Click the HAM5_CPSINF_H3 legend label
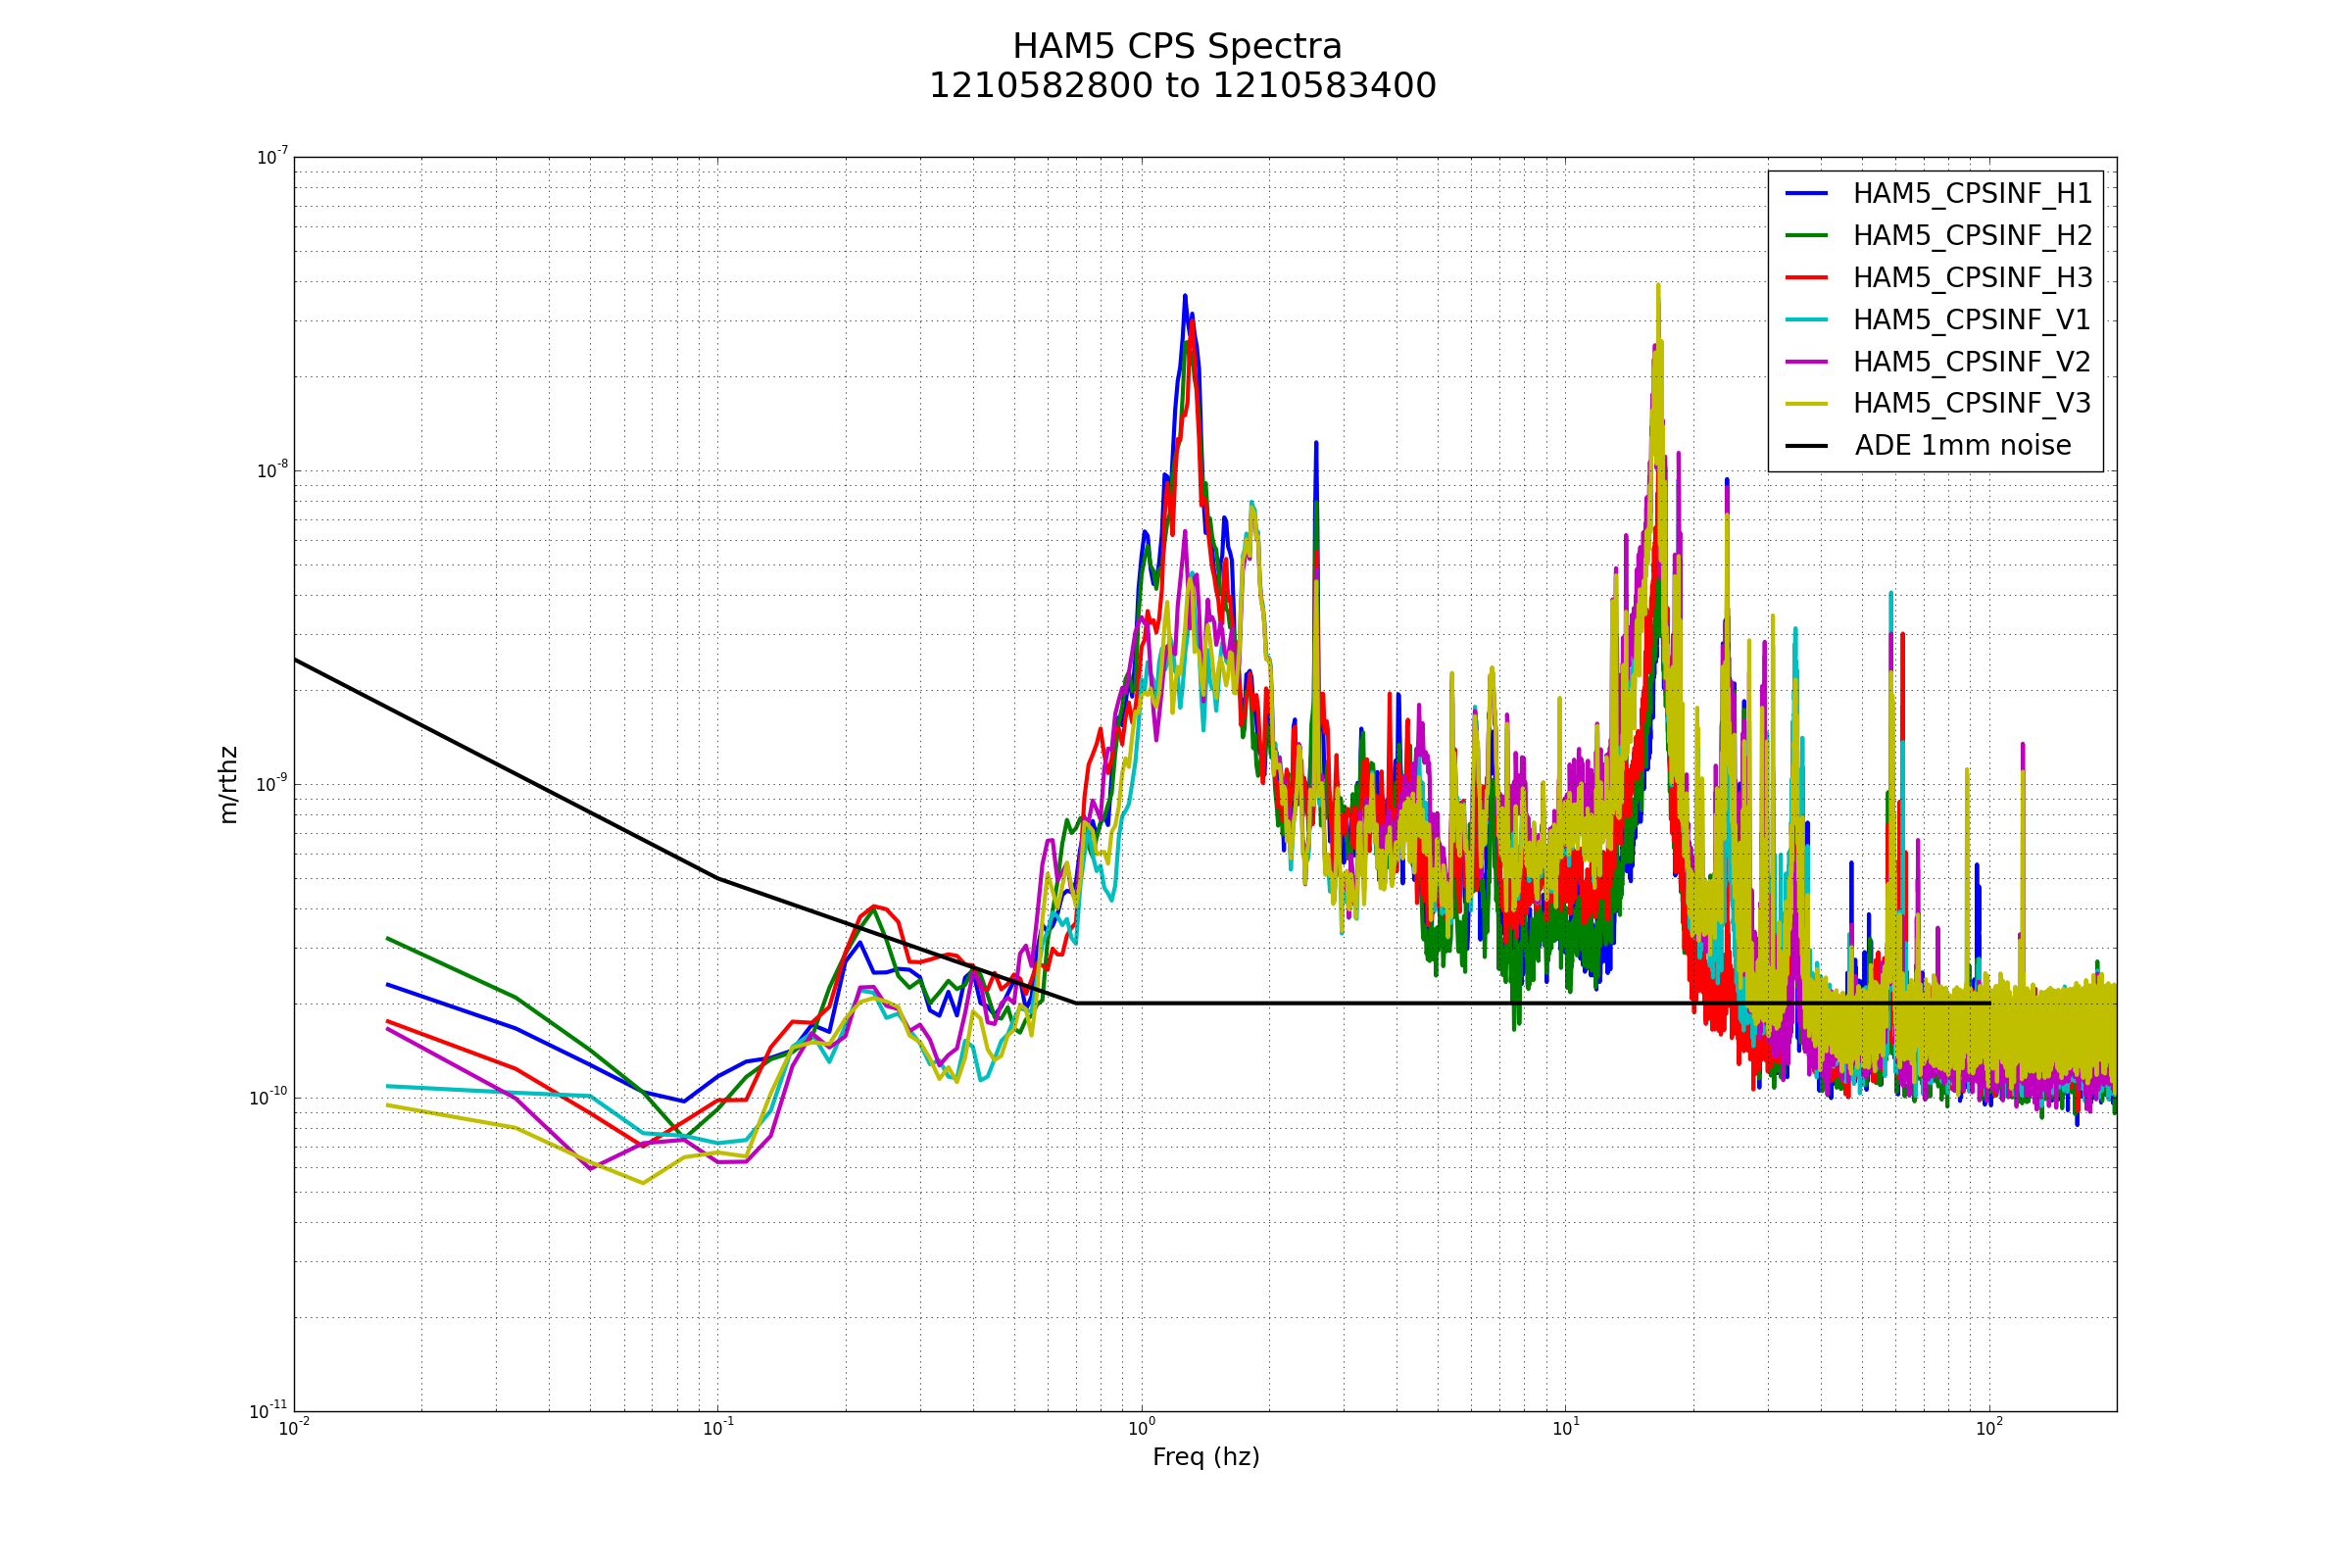 1972,278
